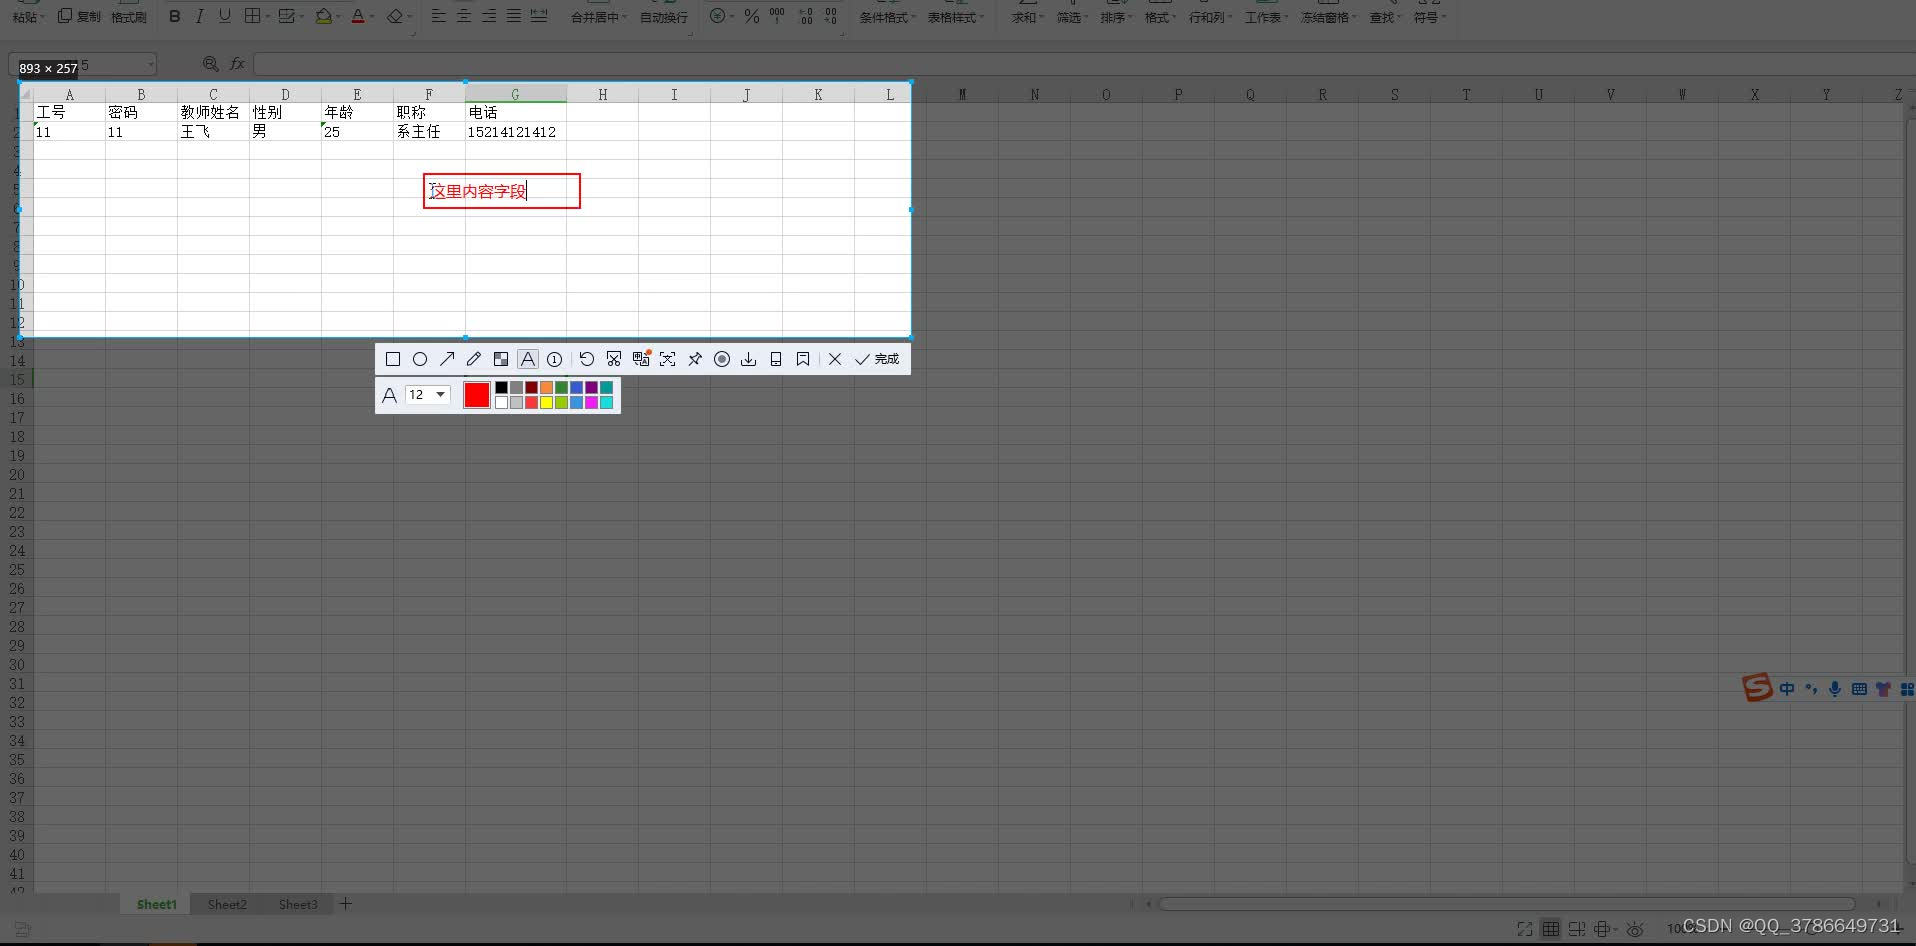
Task: Open the screenshot translate tool
Action: coord(641,359)
